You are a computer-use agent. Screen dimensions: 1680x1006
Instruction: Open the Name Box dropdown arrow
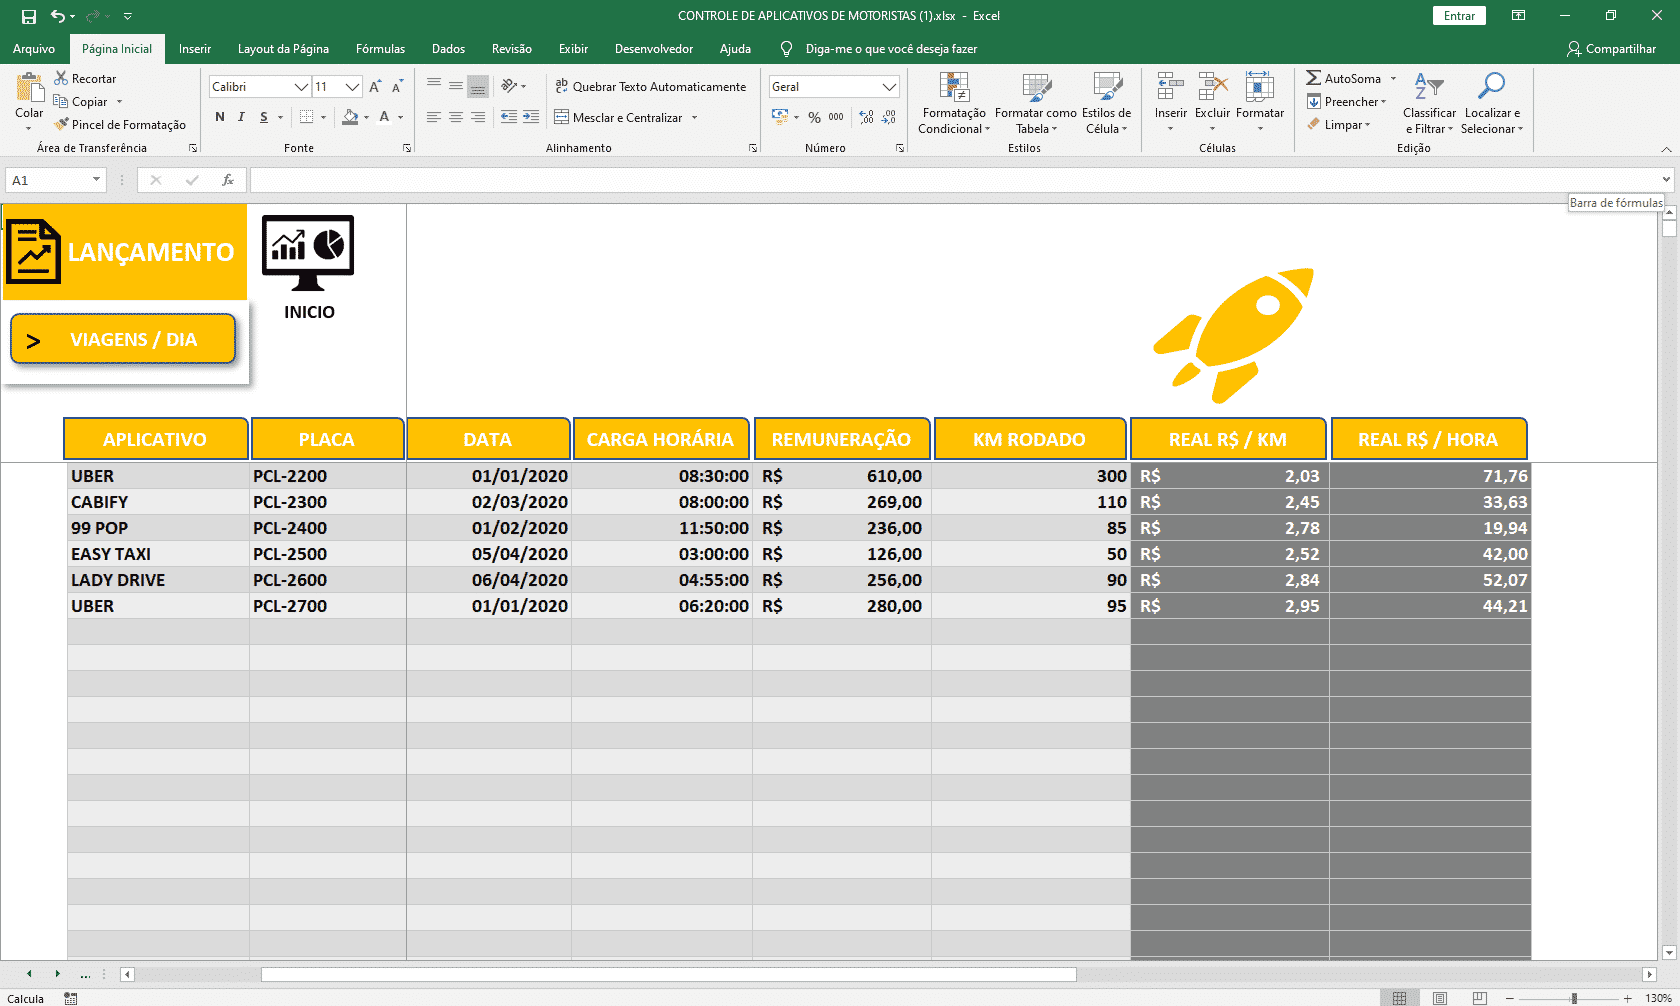click(x=96, y=180)
